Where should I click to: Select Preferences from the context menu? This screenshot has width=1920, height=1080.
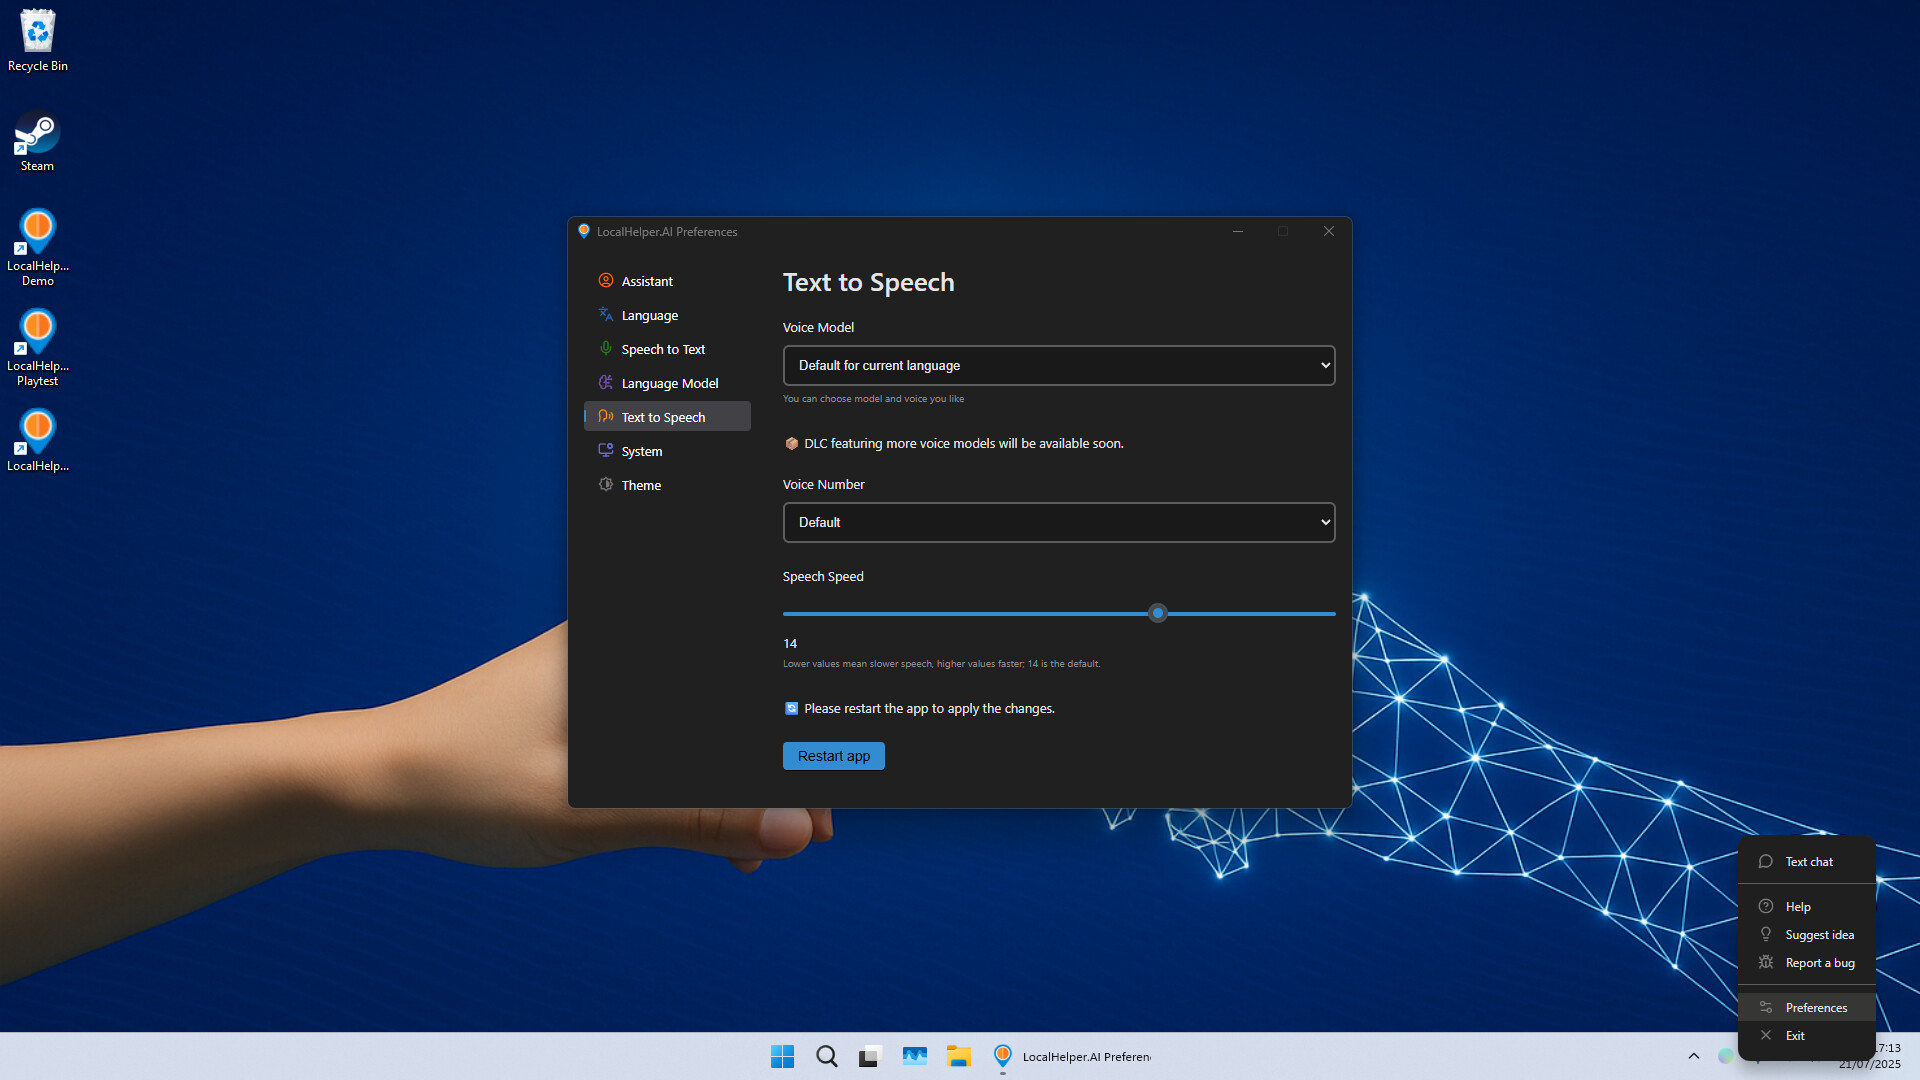tap(1816, 1007)
